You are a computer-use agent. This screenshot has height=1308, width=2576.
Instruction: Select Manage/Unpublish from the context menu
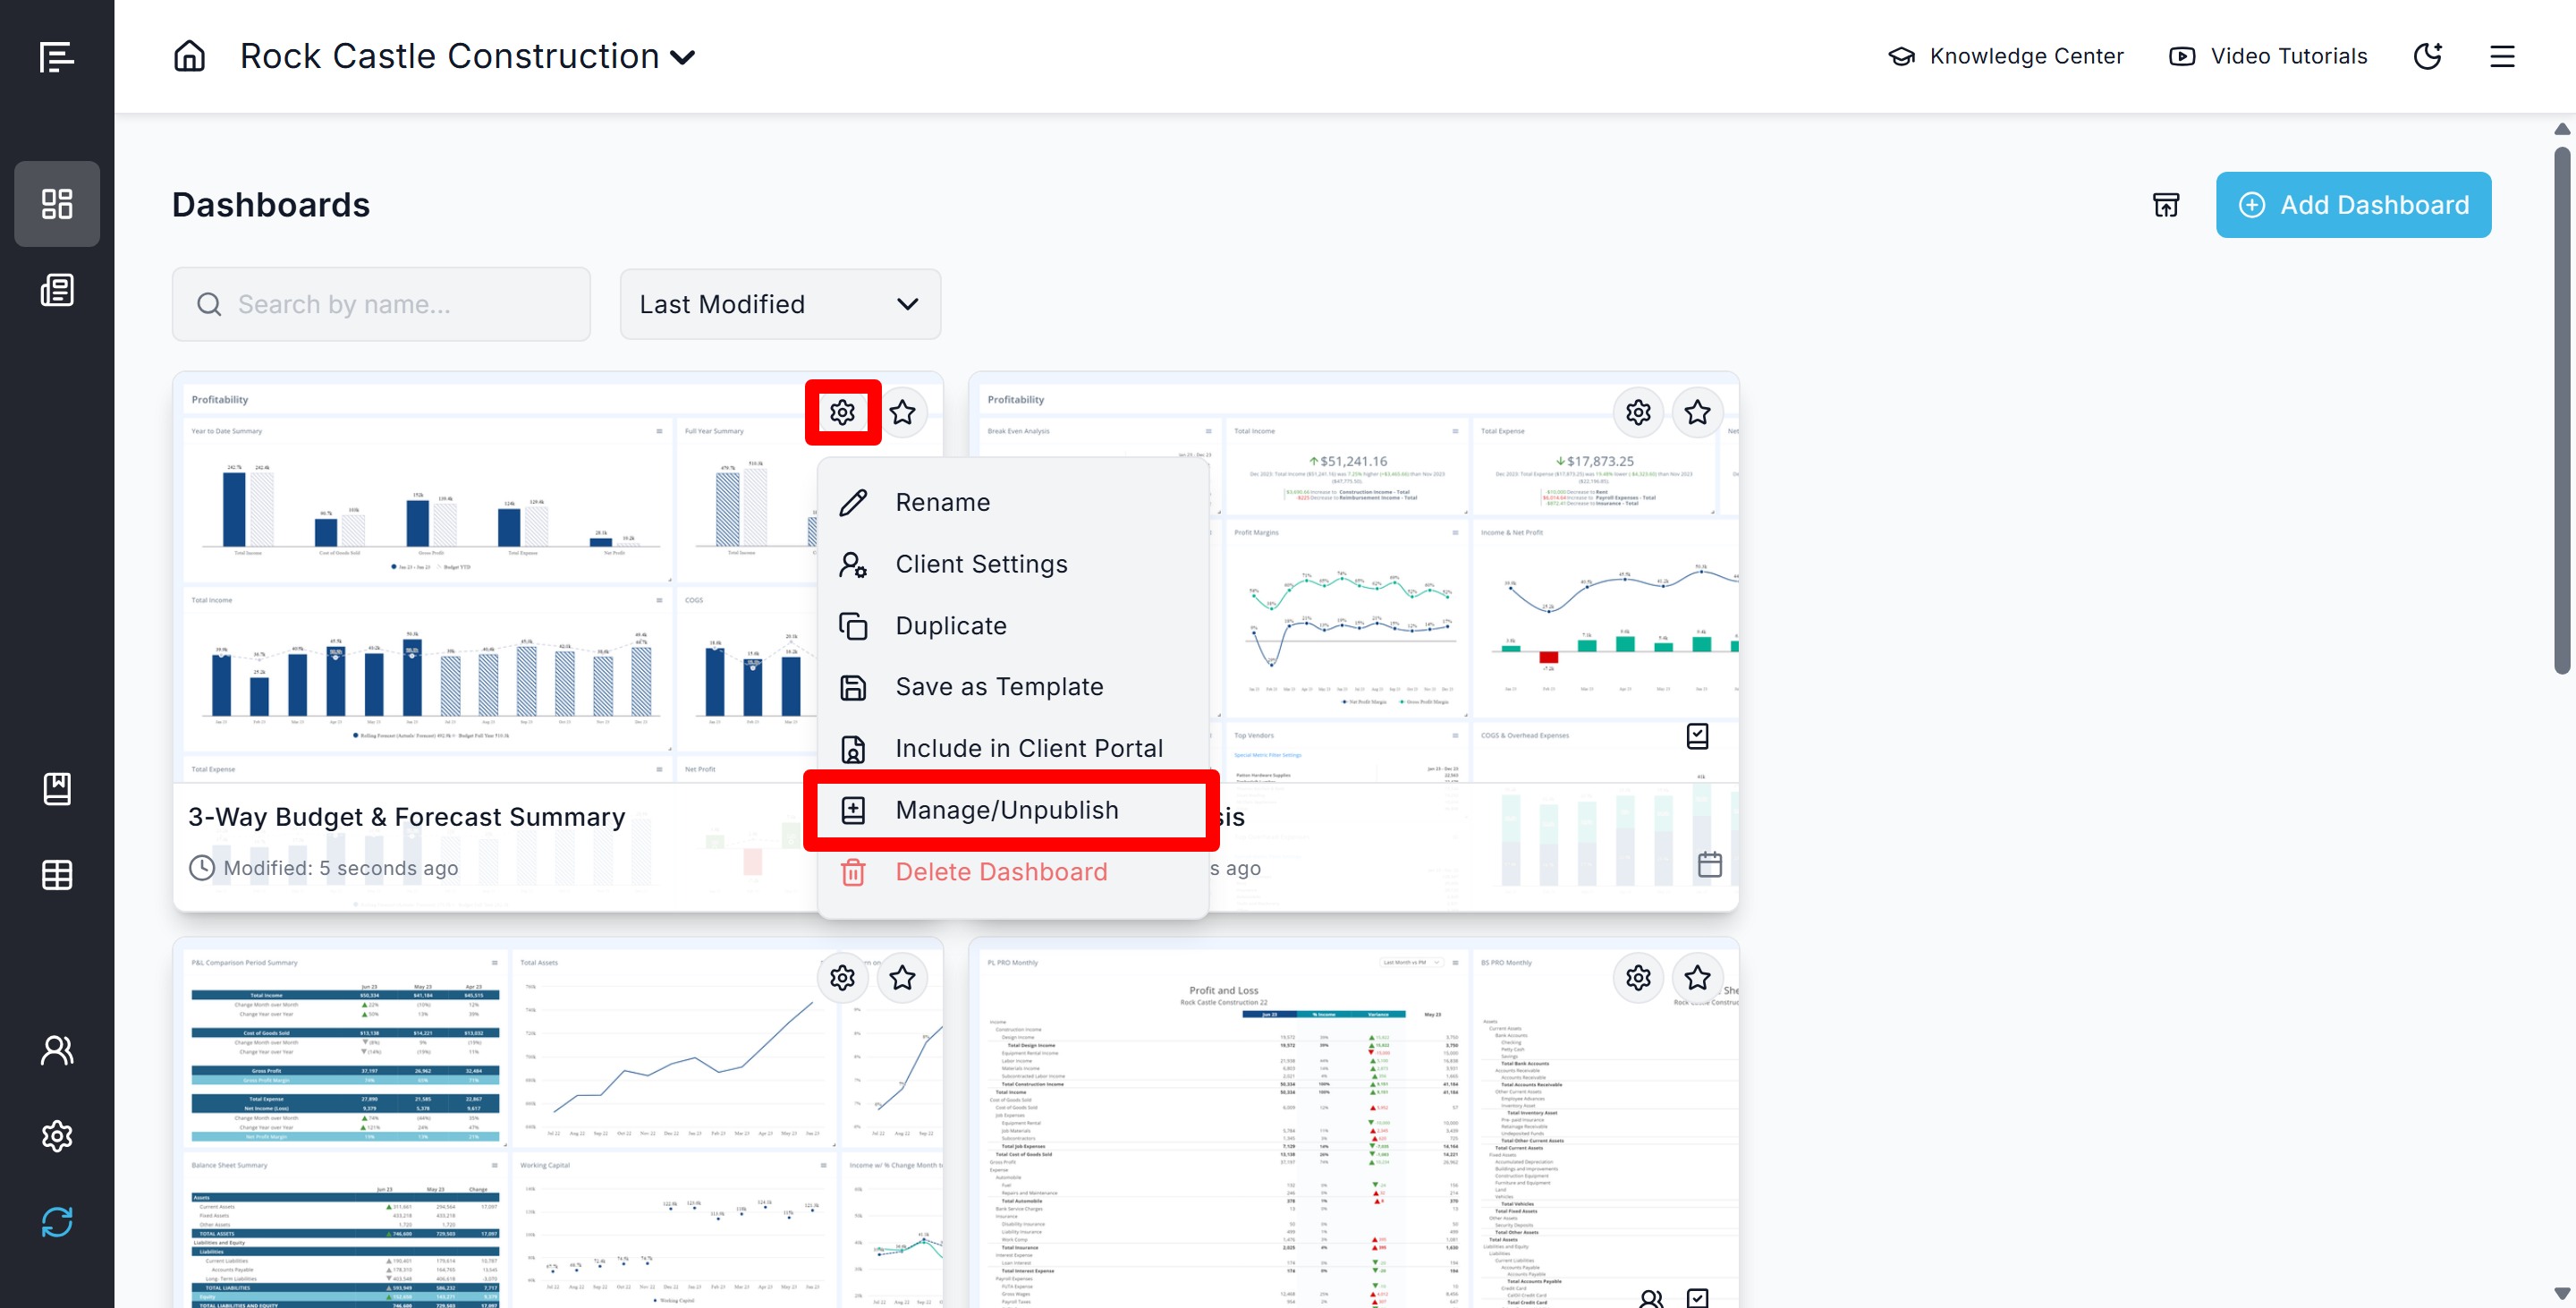pos(1007,810)
